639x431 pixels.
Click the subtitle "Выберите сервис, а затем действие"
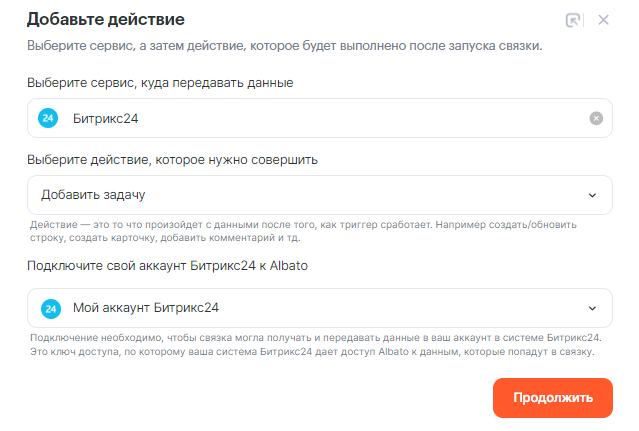point(284,47)
